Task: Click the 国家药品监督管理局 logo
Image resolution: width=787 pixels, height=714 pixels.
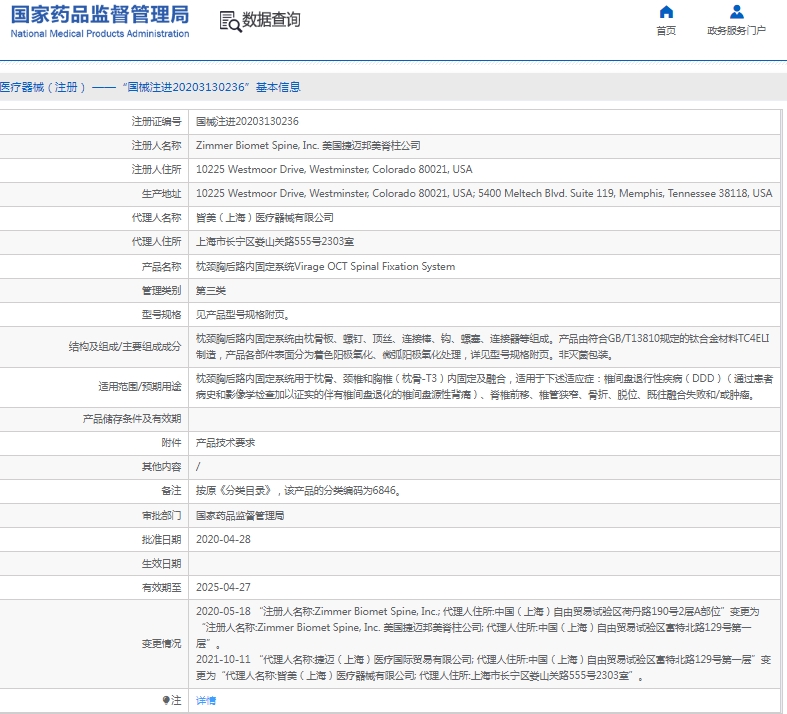Action: point(100,15)
